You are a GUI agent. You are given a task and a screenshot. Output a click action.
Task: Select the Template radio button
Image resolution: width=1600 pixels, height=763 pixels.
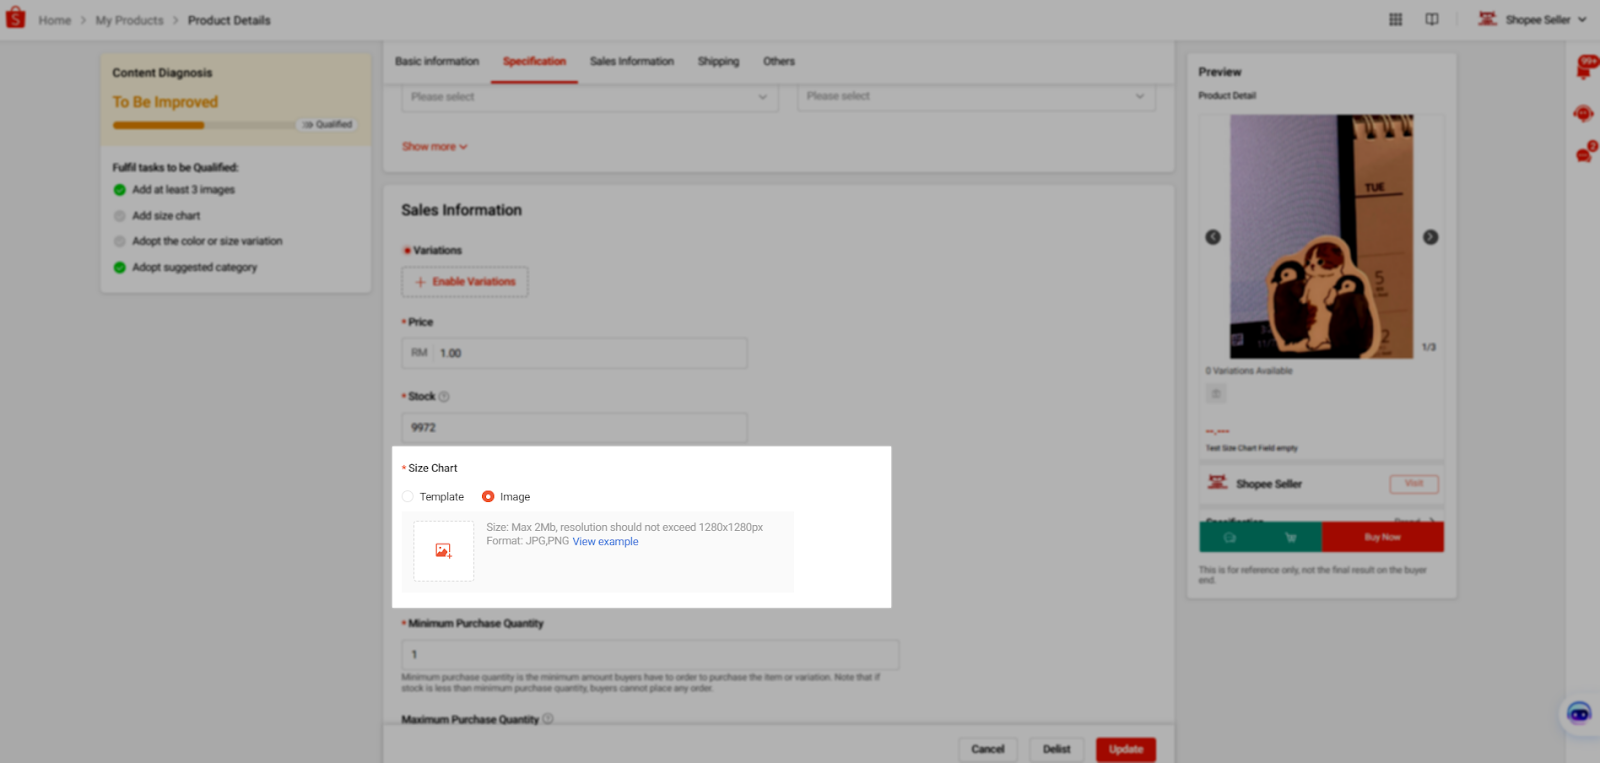(x=408, y=497)
